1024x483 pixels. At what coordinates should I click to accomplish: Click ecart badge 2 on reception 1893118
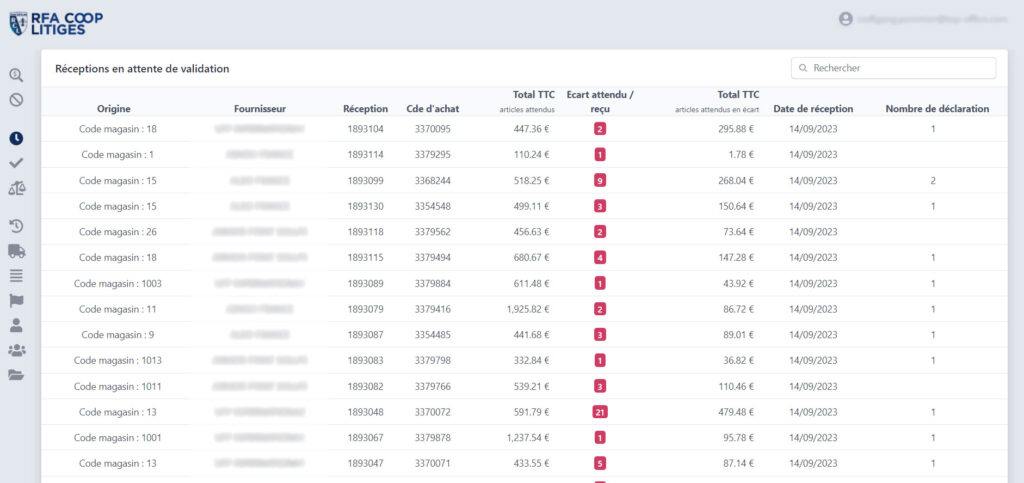(600, 232)
